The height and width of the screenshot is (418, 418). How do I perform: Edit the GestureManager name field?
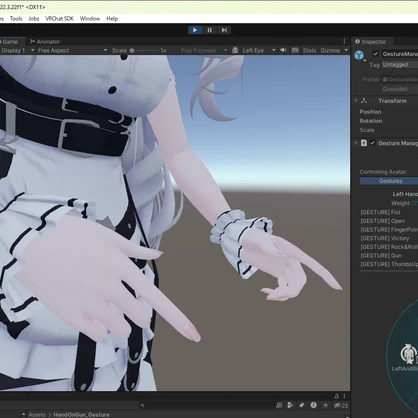(399, 54)
